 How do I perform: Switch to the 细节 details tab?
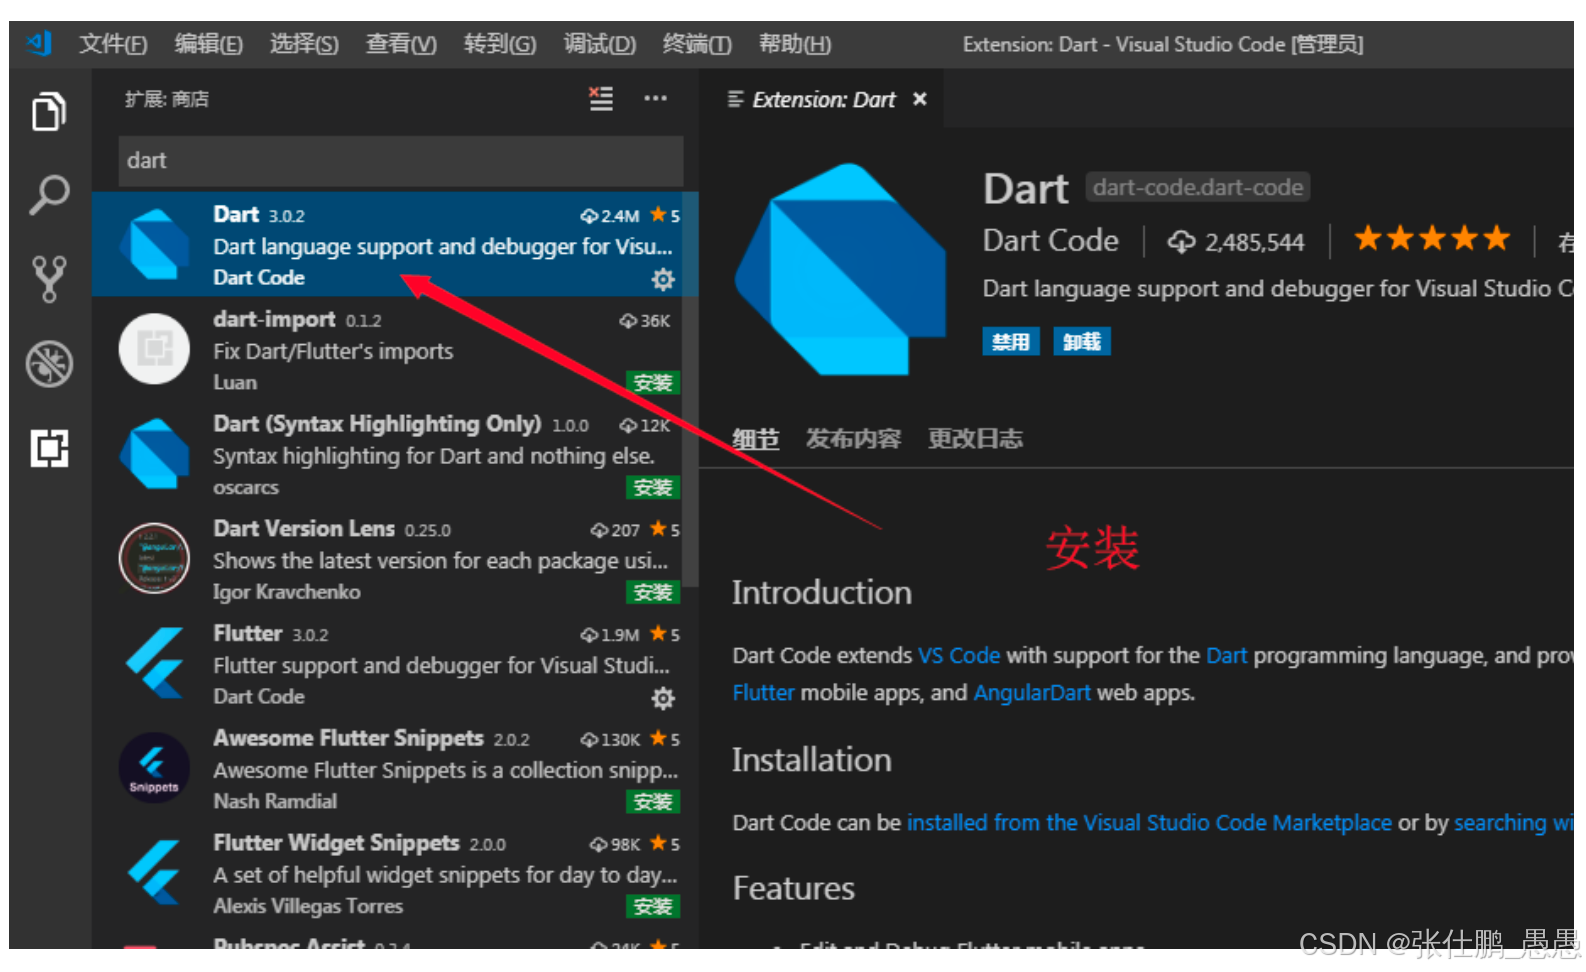[756, 439]
